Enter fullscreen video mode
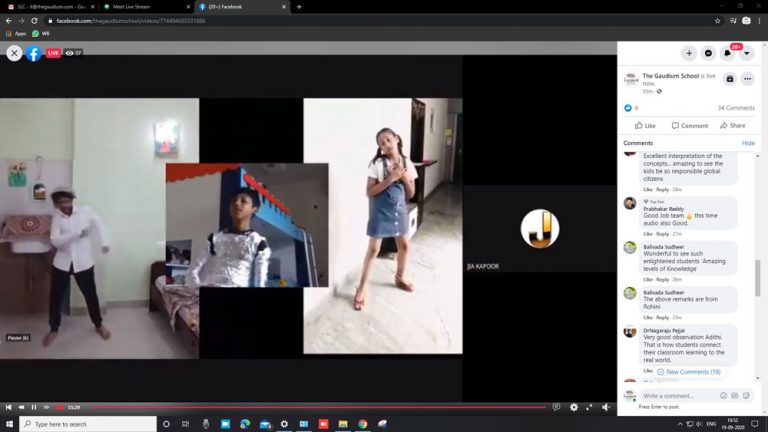 point(589,408)
